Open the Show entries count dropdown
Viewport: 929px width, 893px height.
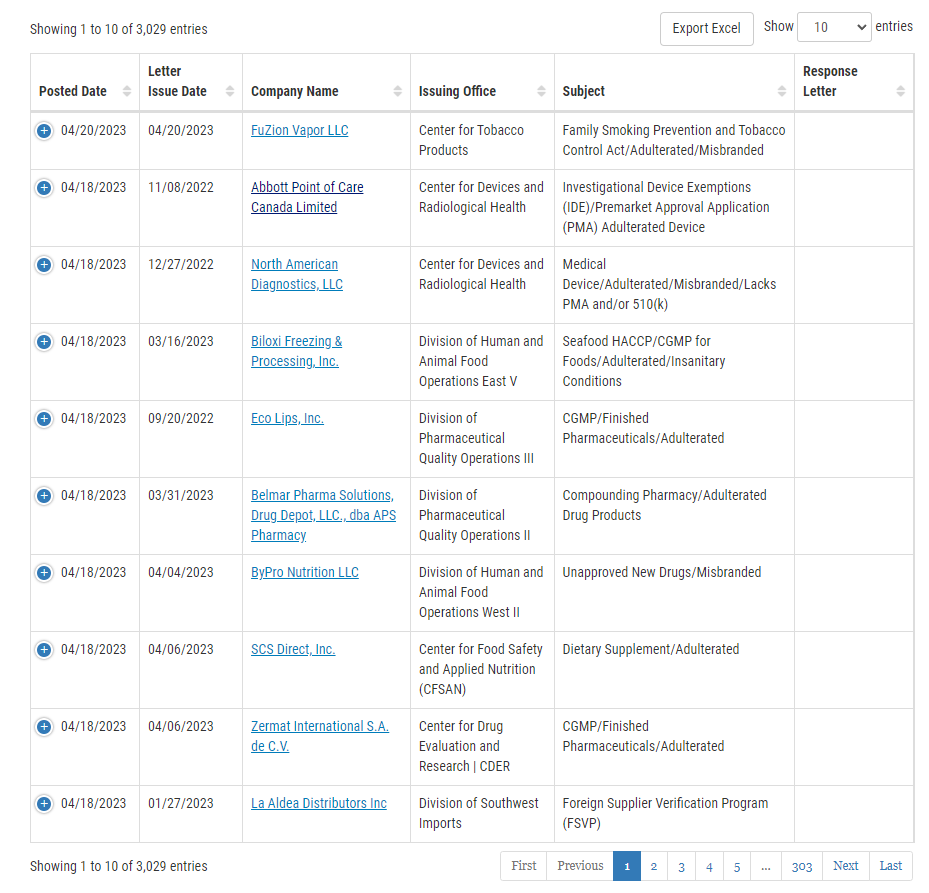(x=834, y=27)
